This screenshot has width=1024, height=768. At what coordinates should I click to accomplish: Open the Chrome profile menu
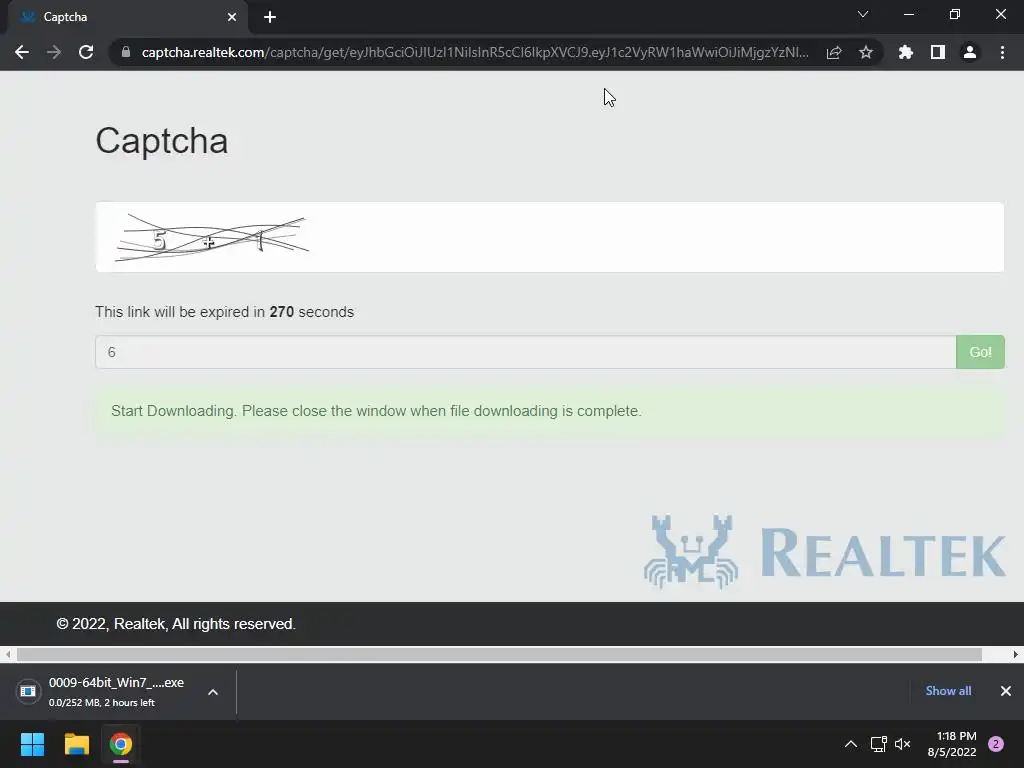click(970, 52)
